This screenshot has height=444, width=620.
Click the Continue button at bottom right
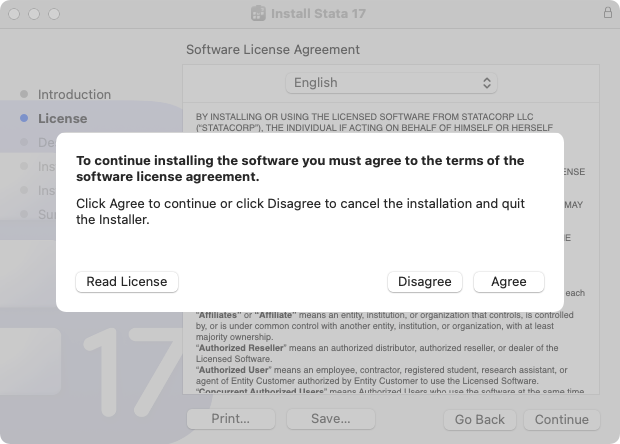tap(561, 419)
